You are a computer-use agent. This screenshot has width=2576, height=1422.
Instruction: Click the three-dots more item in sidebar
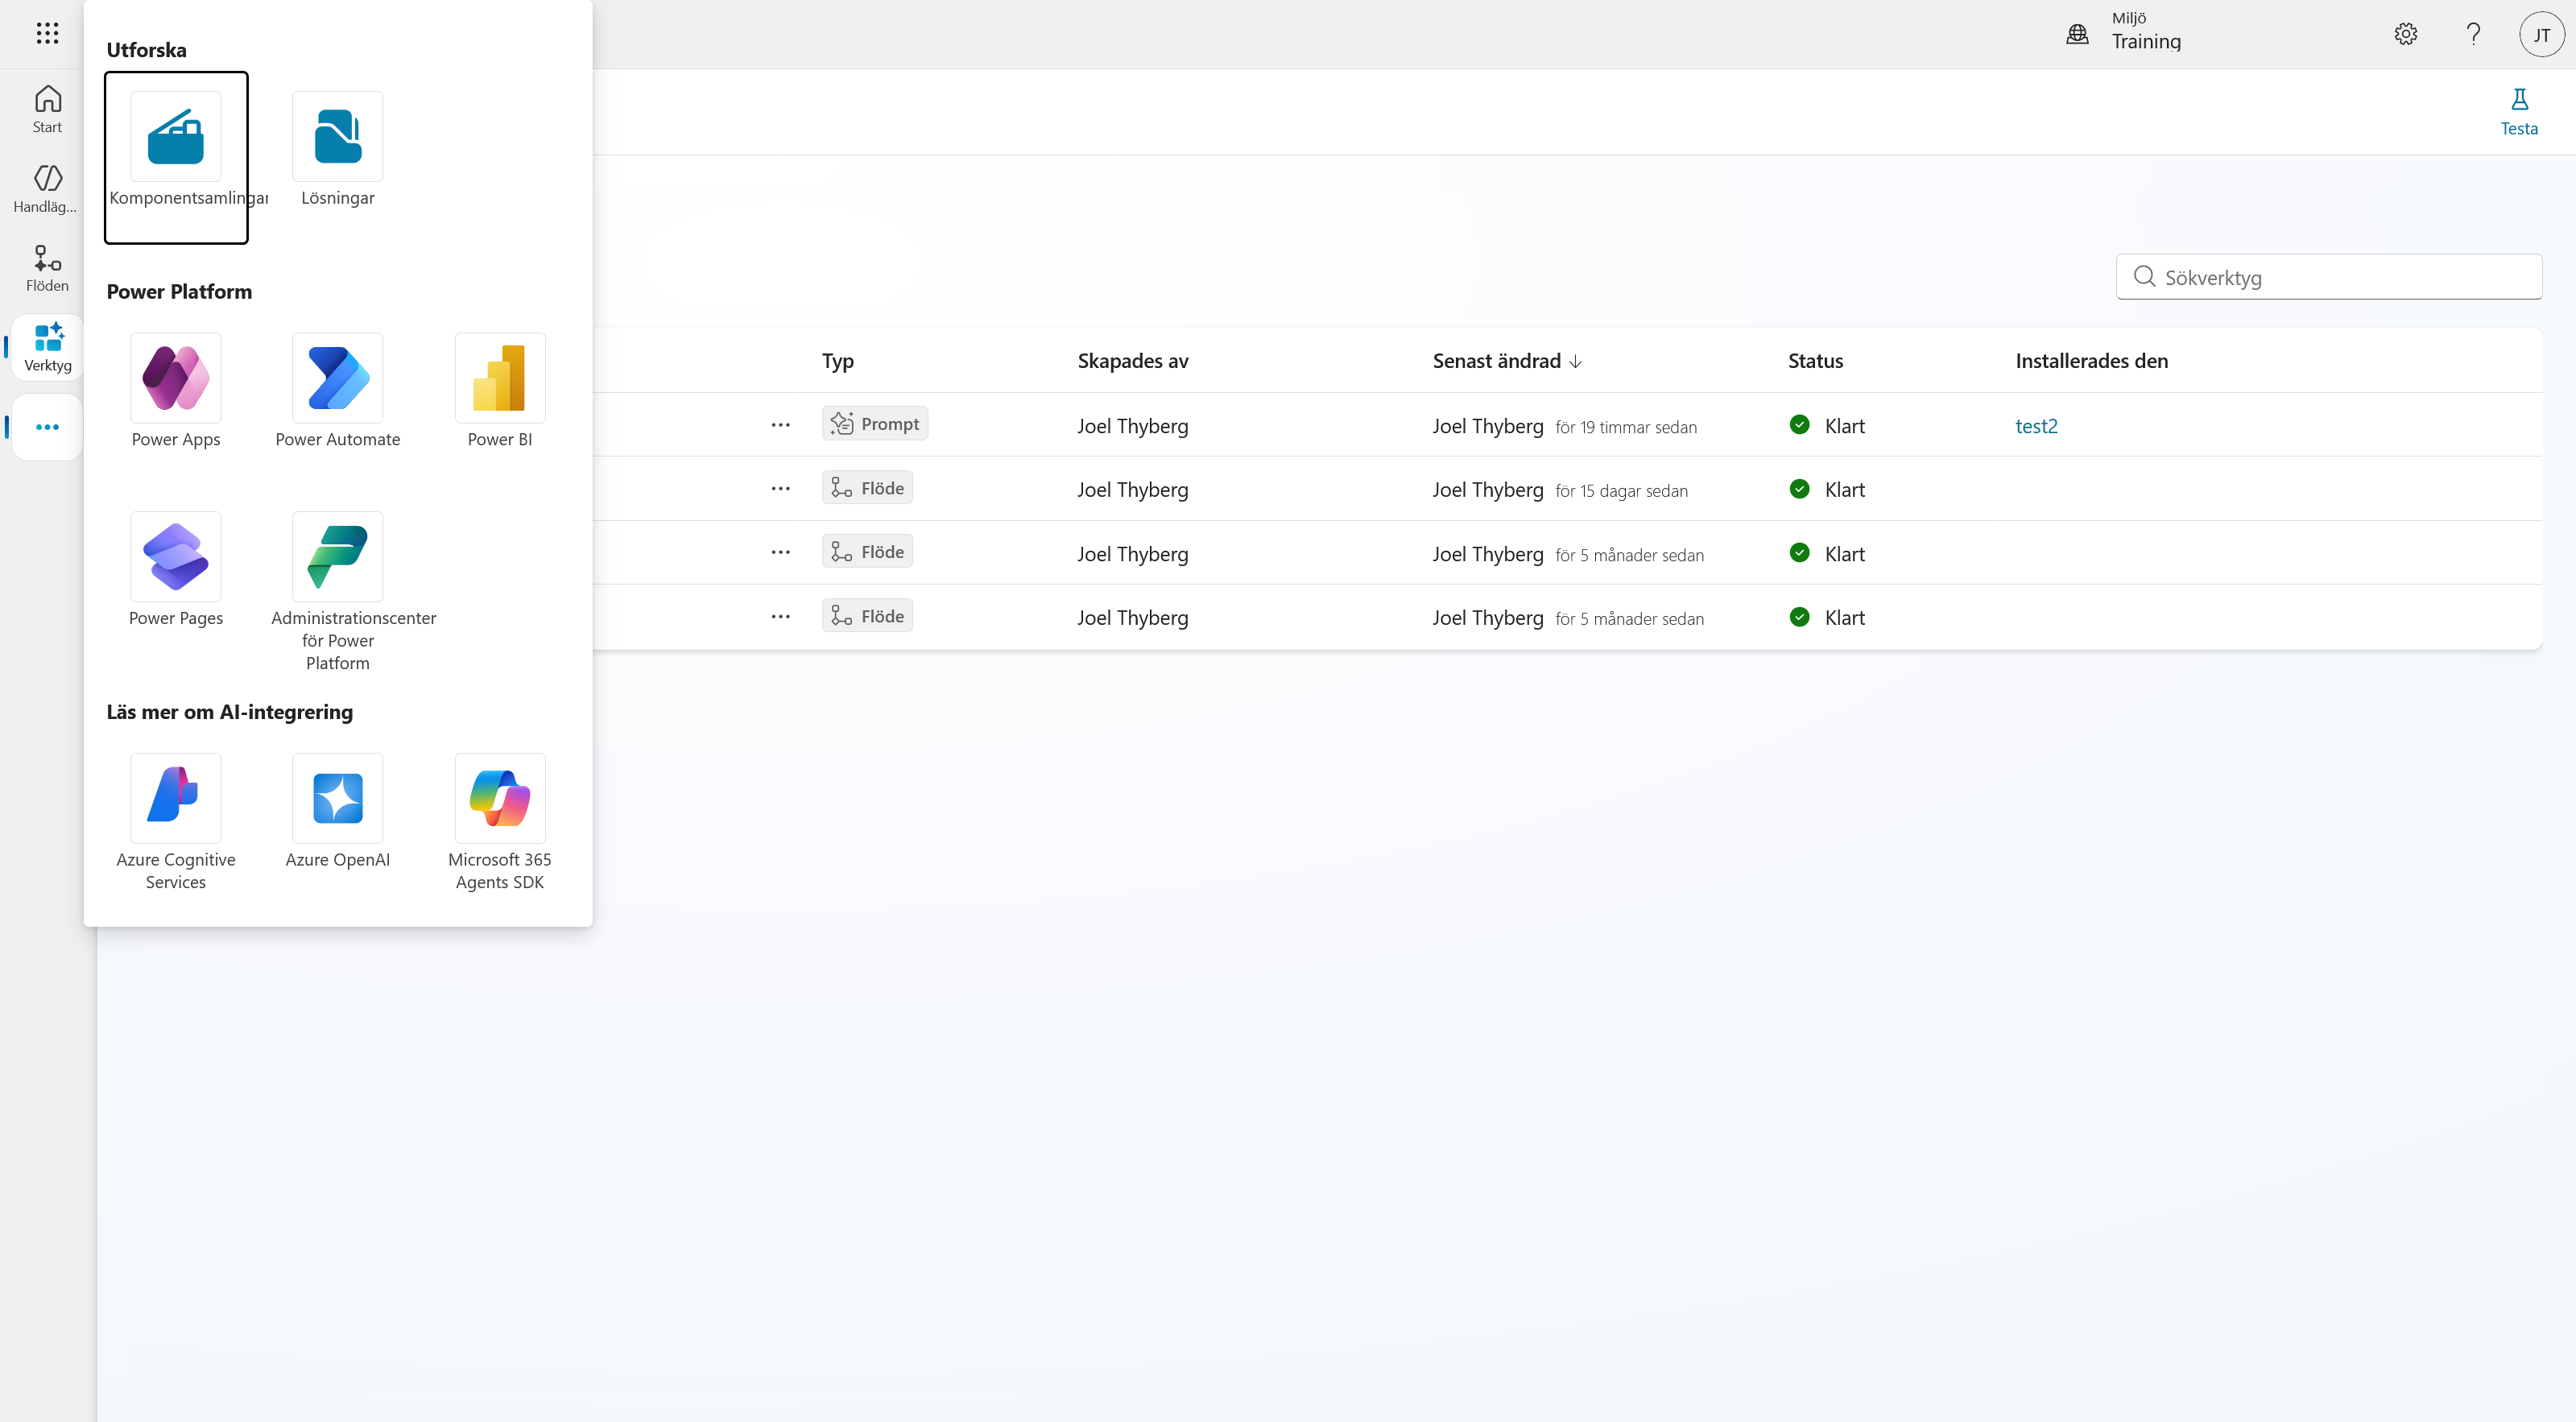pyautogui.click(x=47, y=427)
